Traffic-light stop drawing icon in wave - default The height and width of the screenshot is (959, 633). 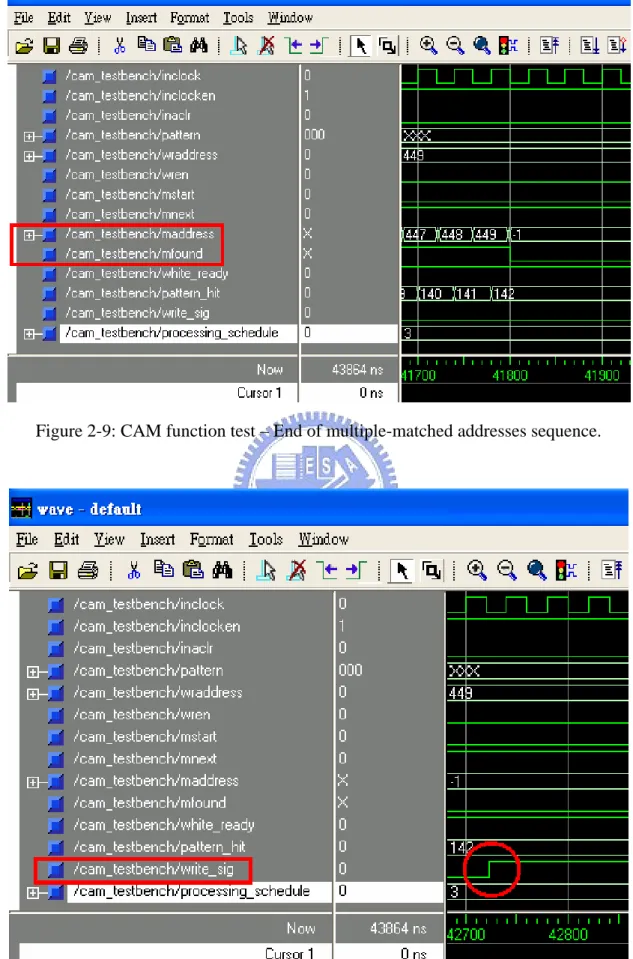[567, 571]
